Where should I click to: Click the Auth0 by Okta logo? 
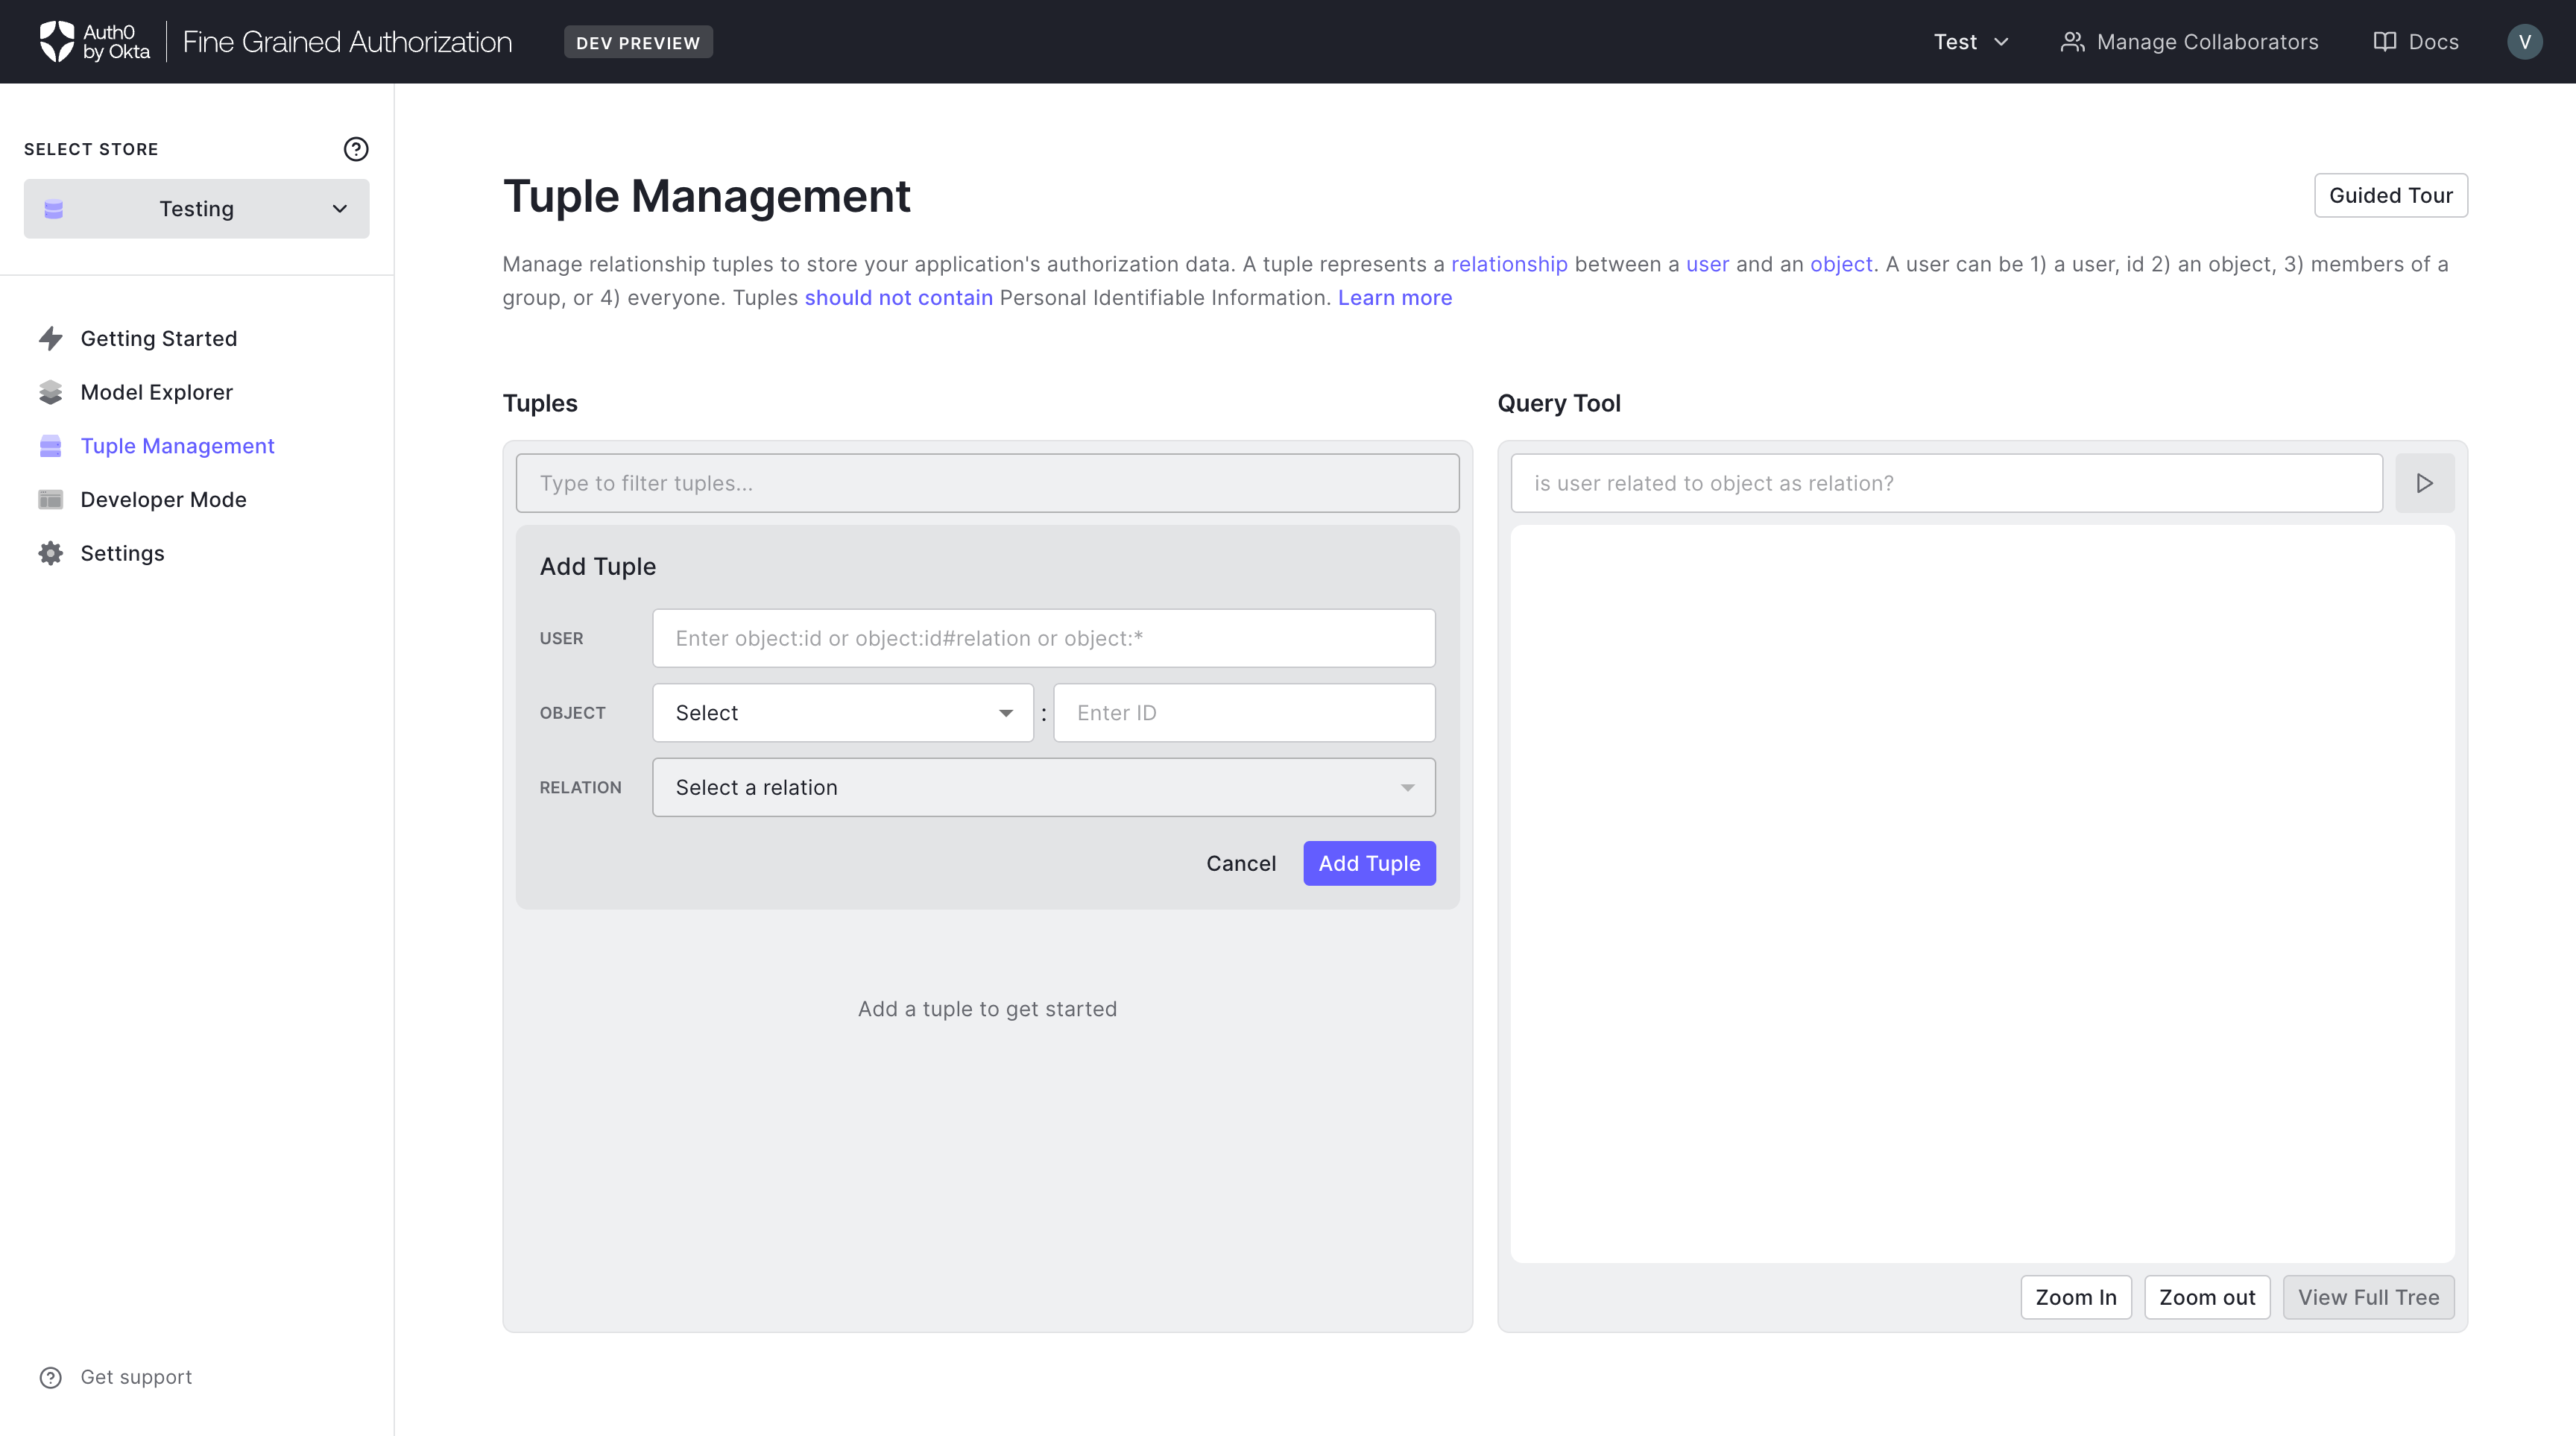tap(94, 42)
